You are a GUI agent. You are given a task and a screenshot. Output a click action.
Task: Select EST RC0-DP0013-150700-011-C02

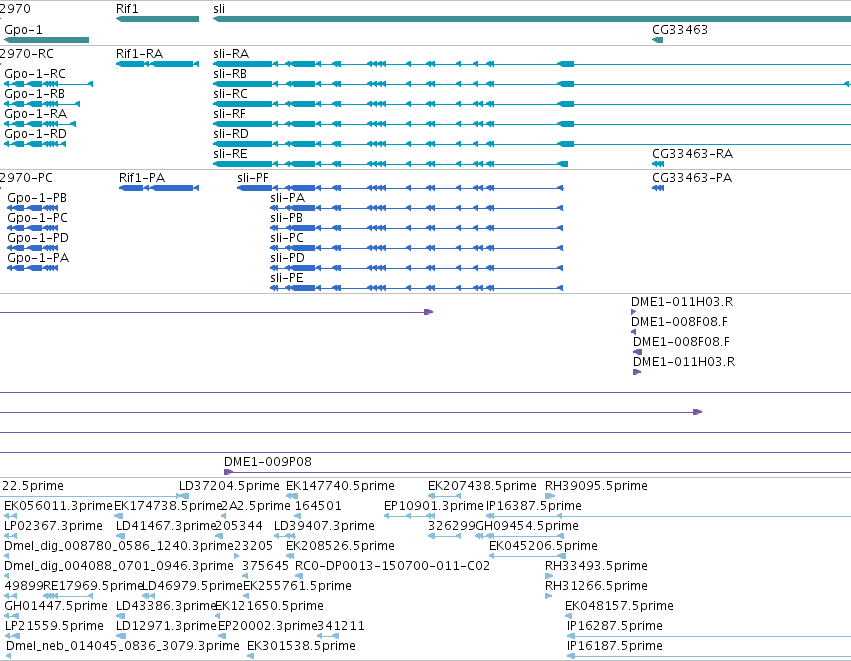[x=392, y=566]
